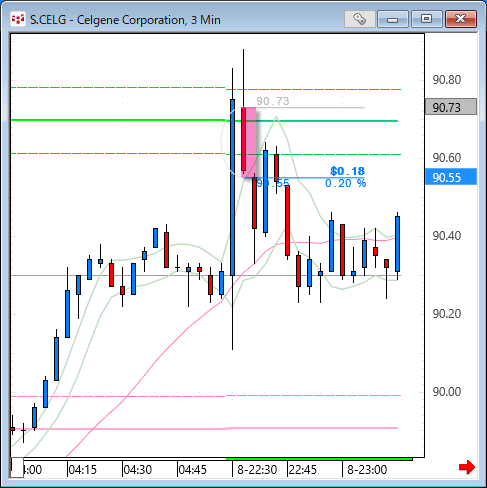This screenshot has width=487, height=488.
Task: Click the 90.40 price axis label
Action: pos(447,236)
